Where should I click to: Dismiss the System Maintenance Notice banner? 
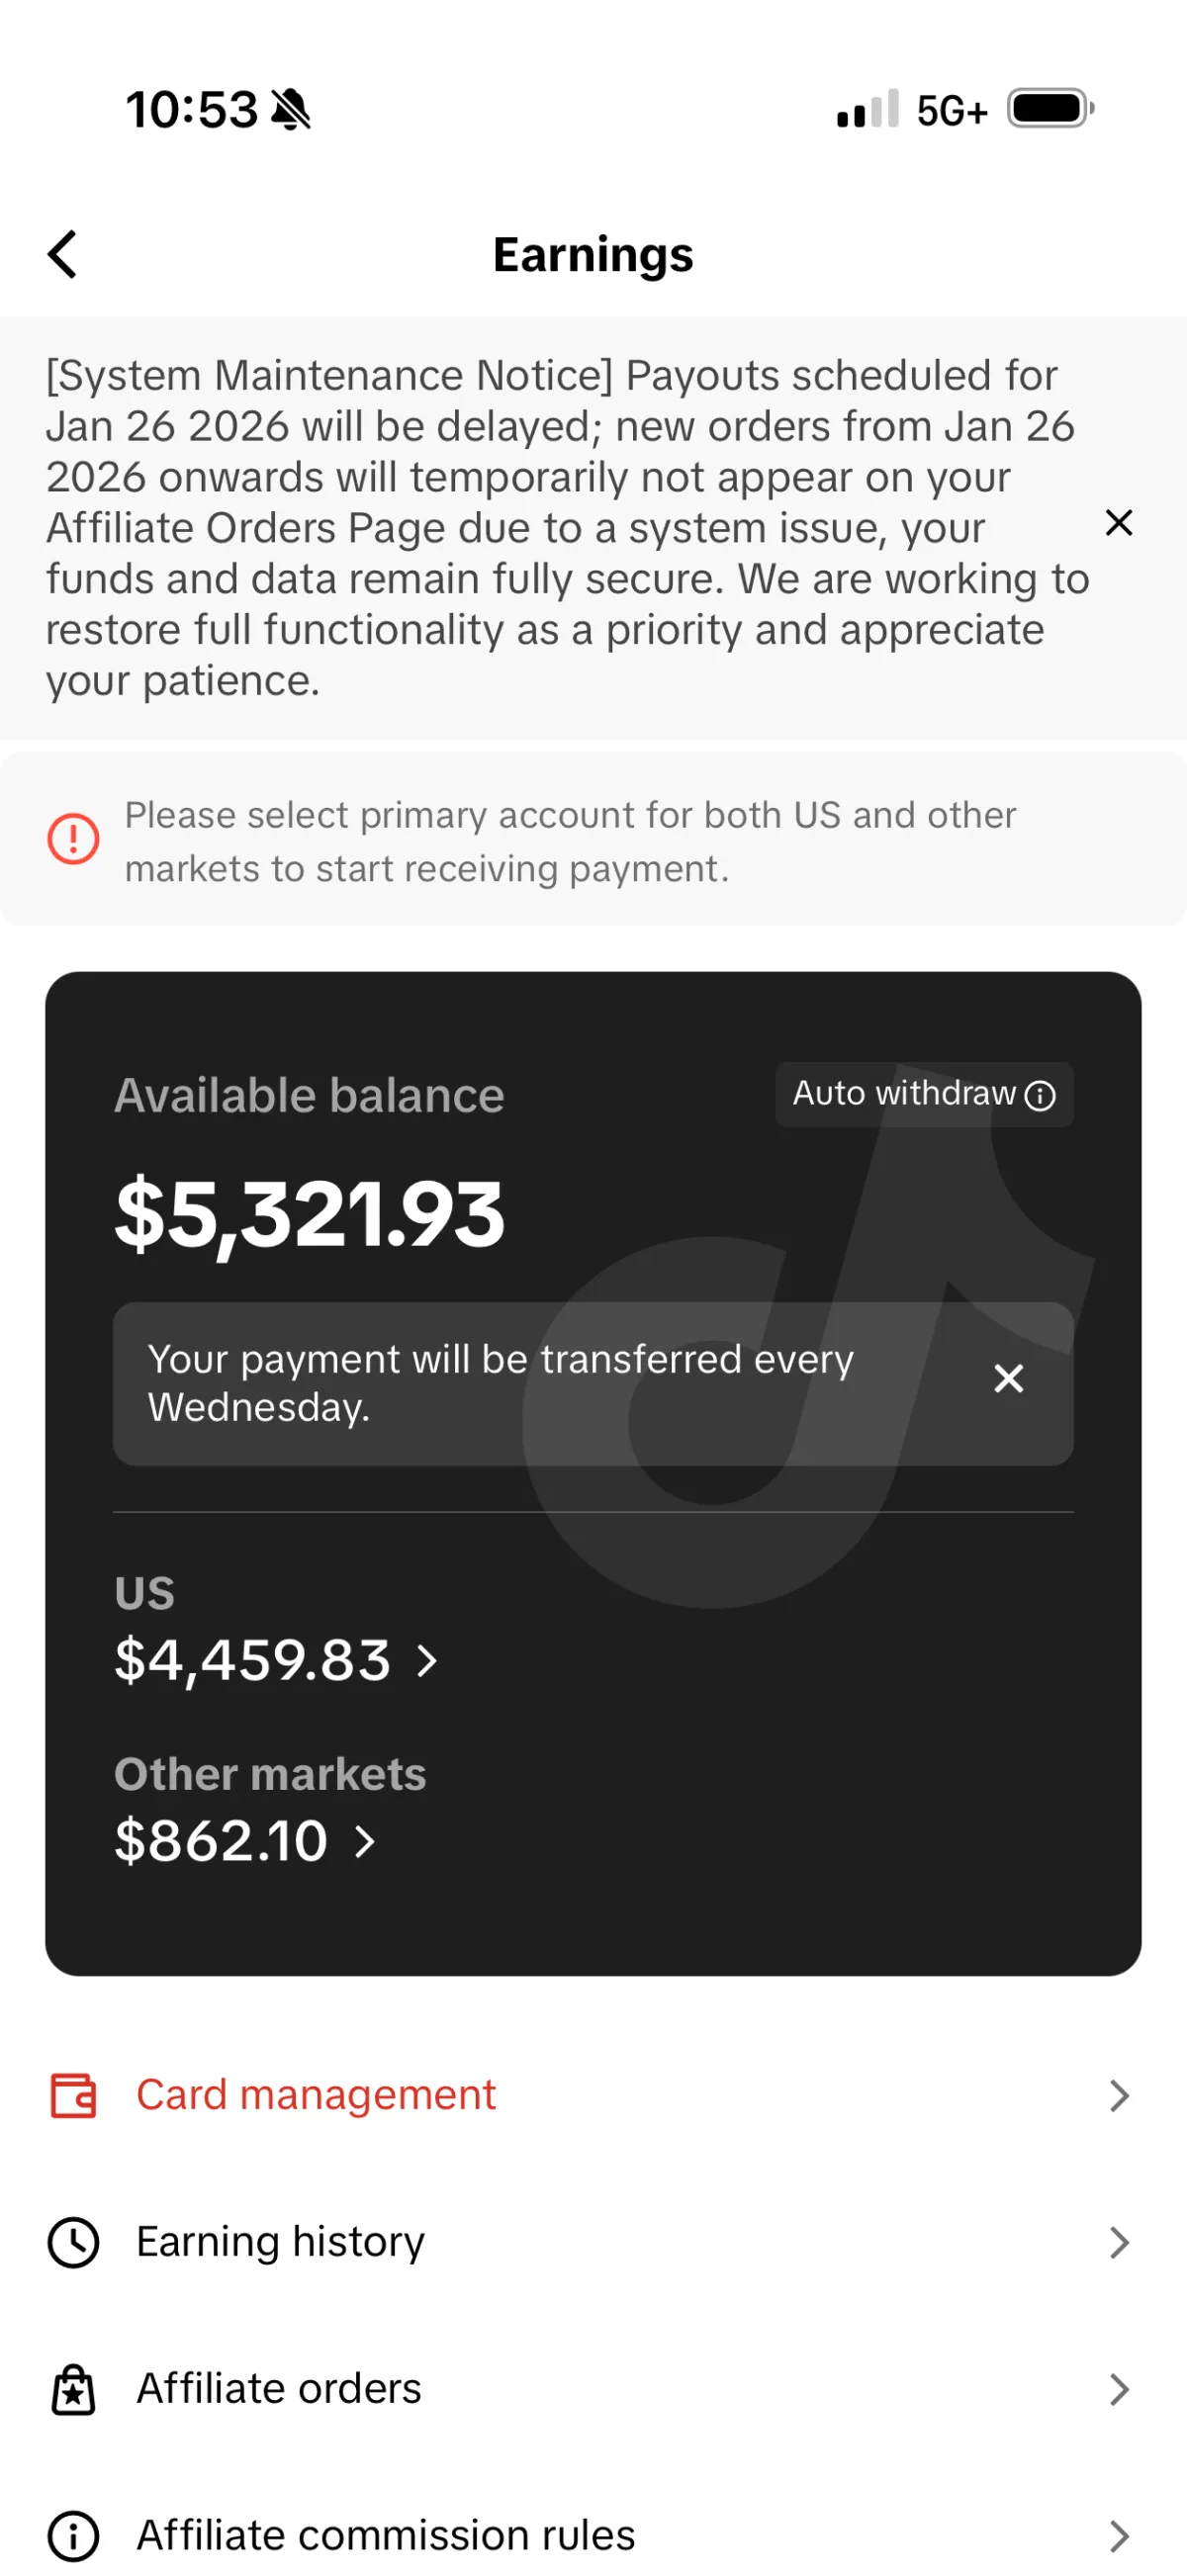point(1118,523)
